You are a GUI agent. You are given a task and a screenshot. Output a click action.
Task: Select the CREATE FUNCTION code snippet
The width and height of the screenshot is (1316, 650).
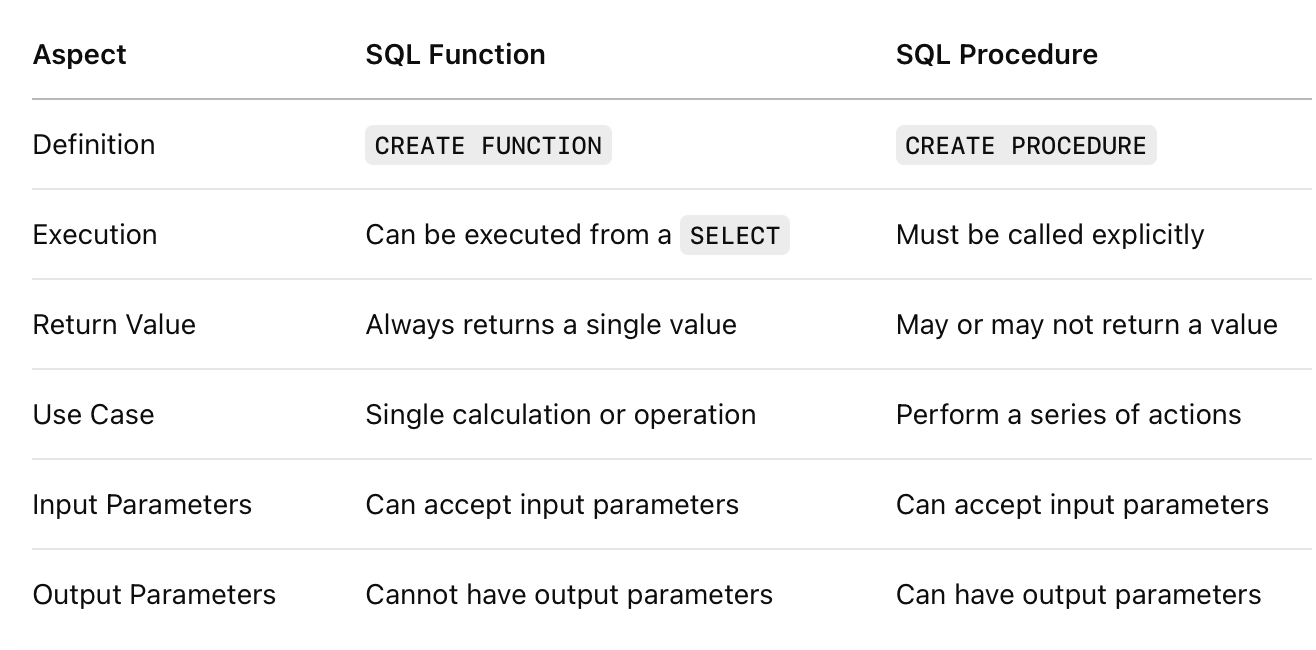tap(488, 145)
